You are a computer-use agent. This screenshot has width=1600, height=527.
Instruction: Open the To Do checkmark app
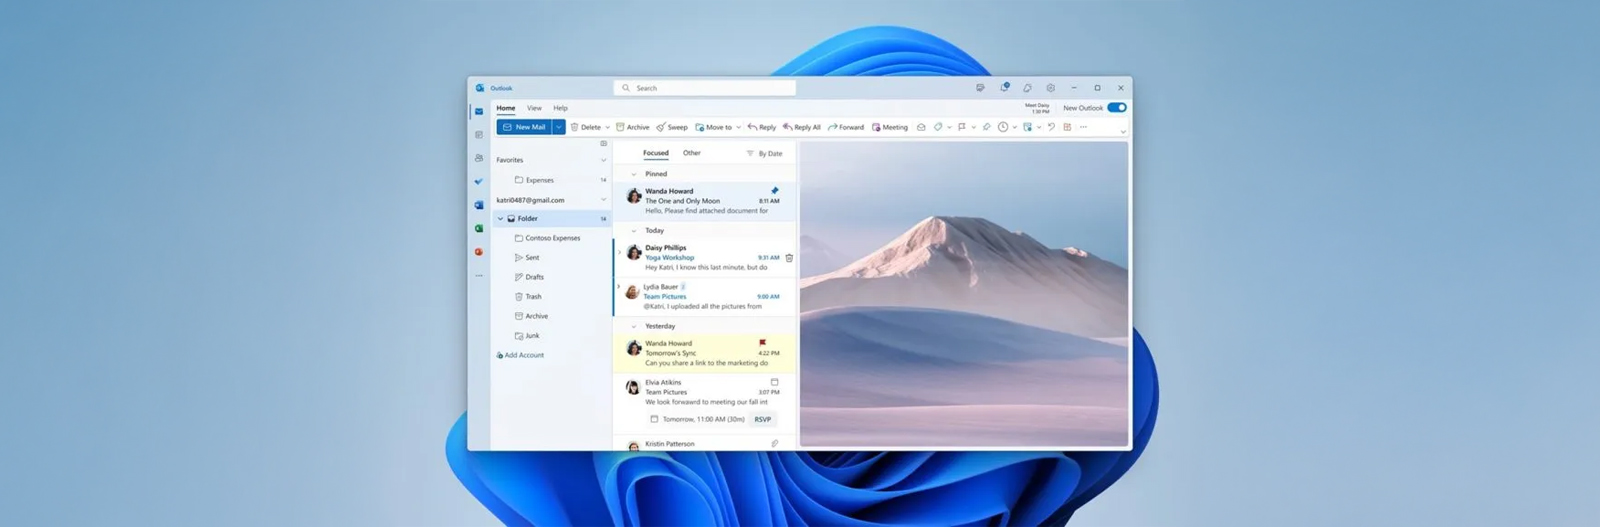[x=479, y=181]
